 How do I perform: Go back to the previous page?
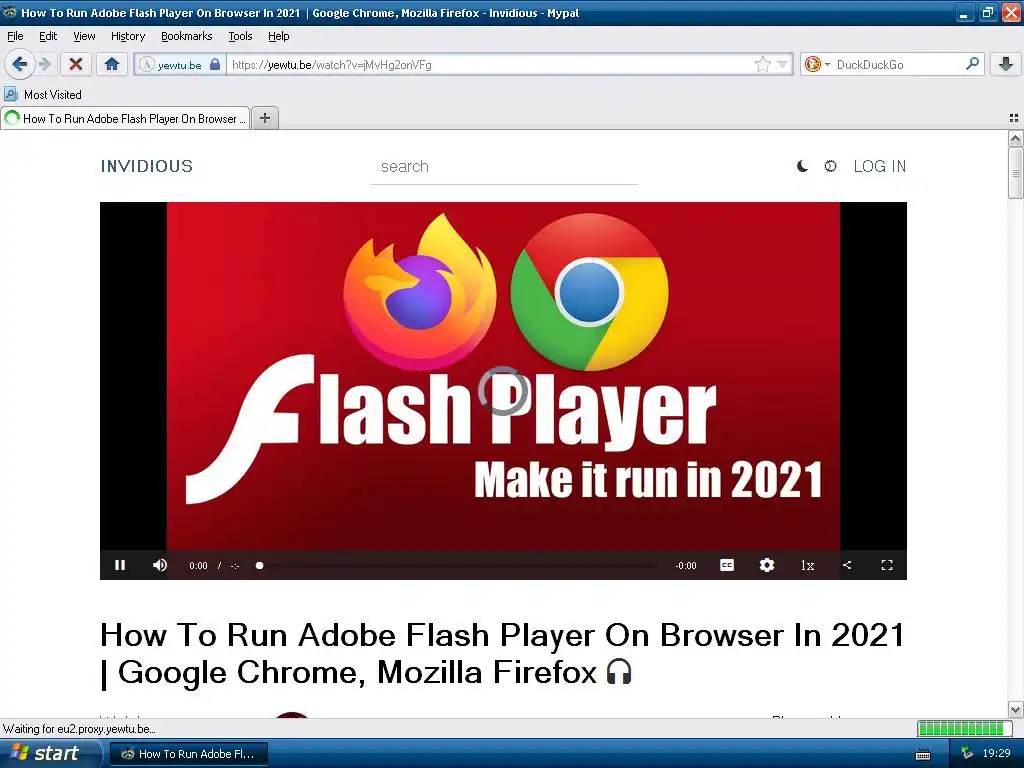point(20,64)
